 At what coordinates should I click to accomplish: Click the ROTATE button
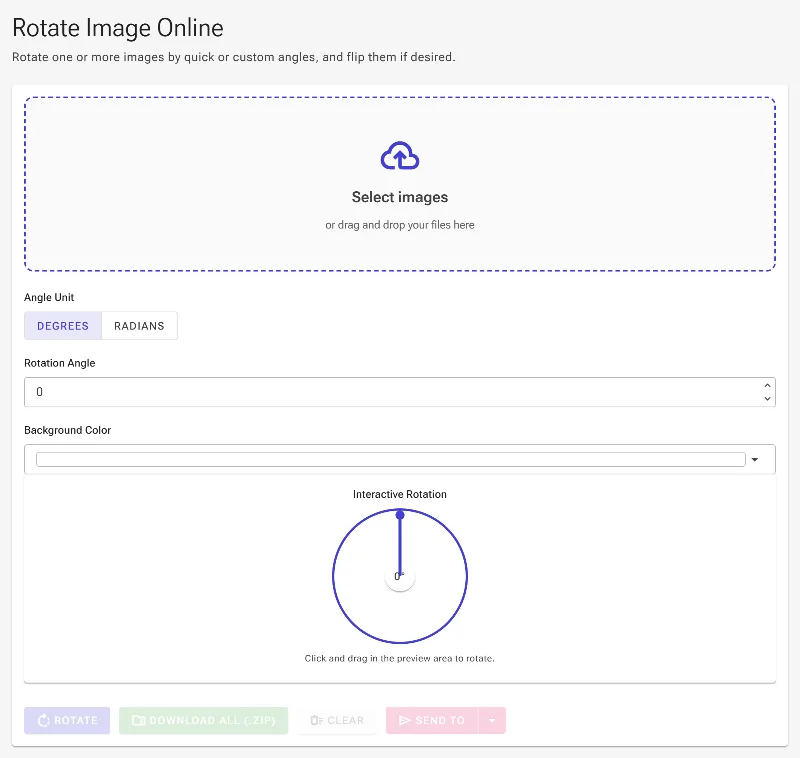click(67, 720)
